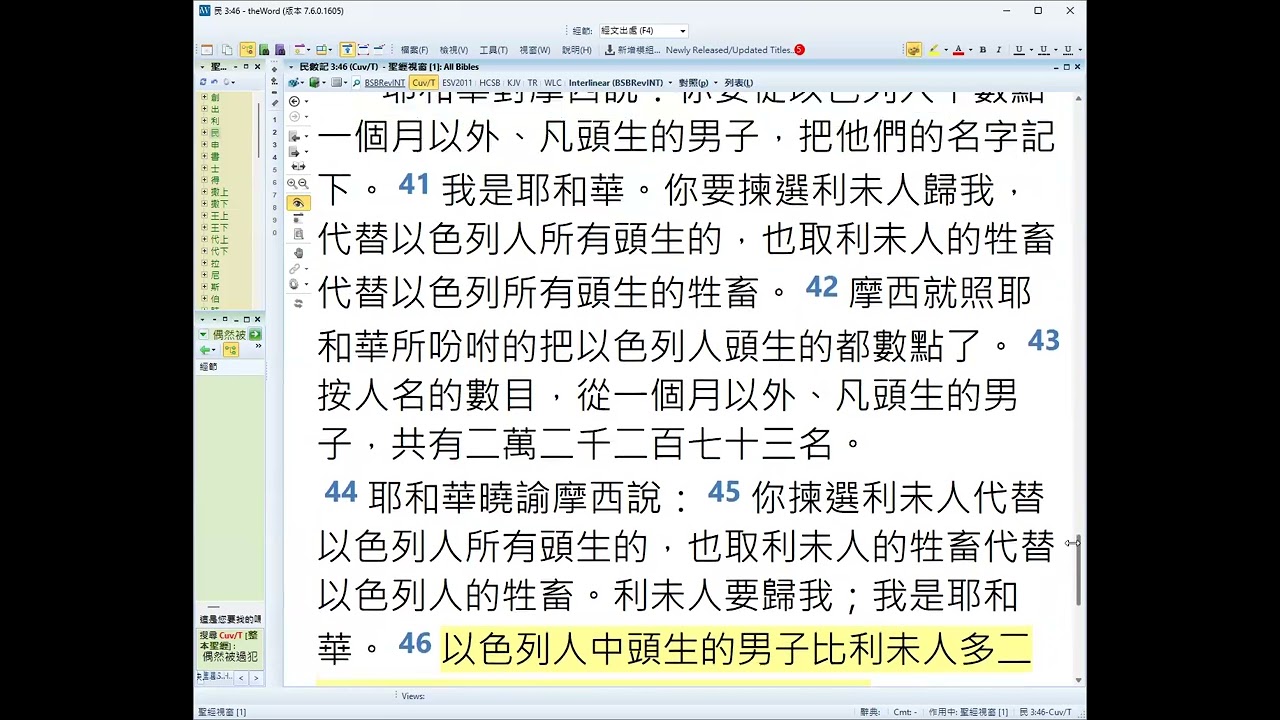Screen dimensions: 1280x720
Task: Click the 列表(L) button
Action: coord(738,83)
